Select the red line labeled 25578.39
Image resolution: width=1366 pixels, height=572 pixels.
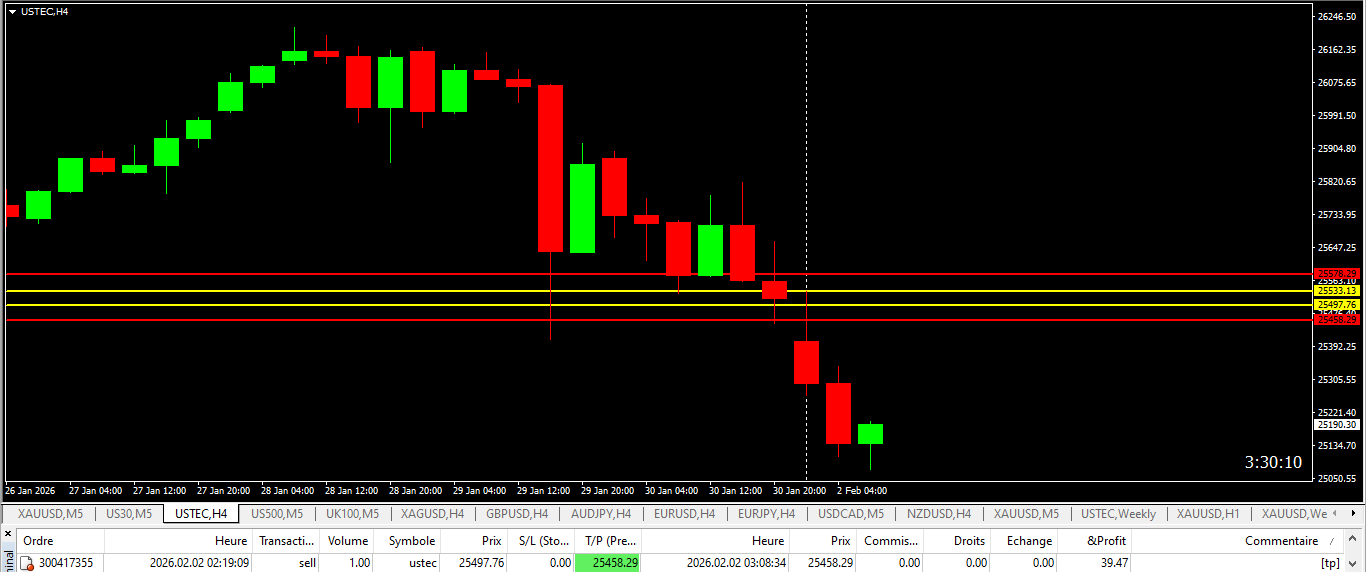click(658, 273)
